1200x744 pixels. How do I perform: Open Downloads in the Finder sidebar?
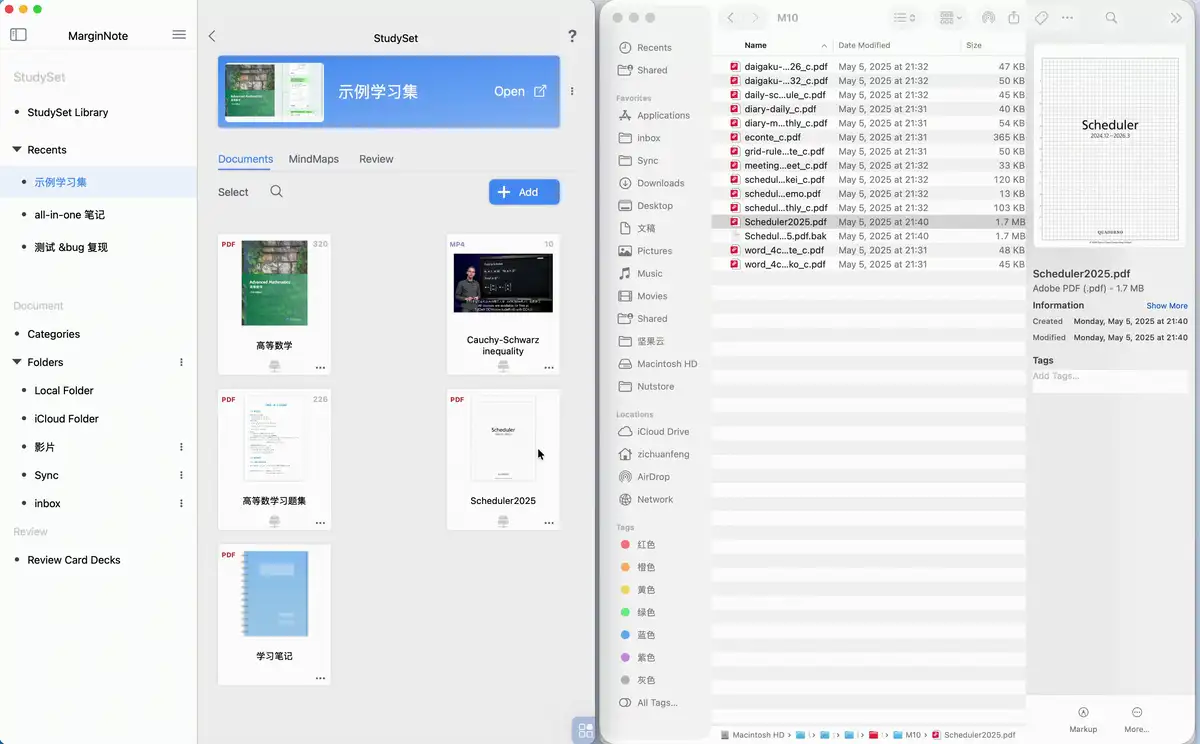(652, 183)
